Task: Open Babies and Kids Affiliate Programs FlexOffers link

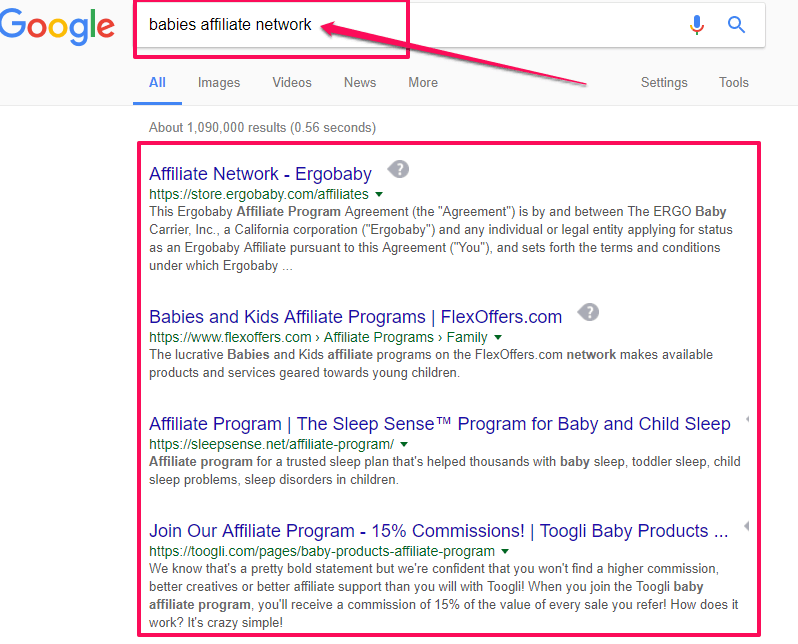Action: (355, 317)
